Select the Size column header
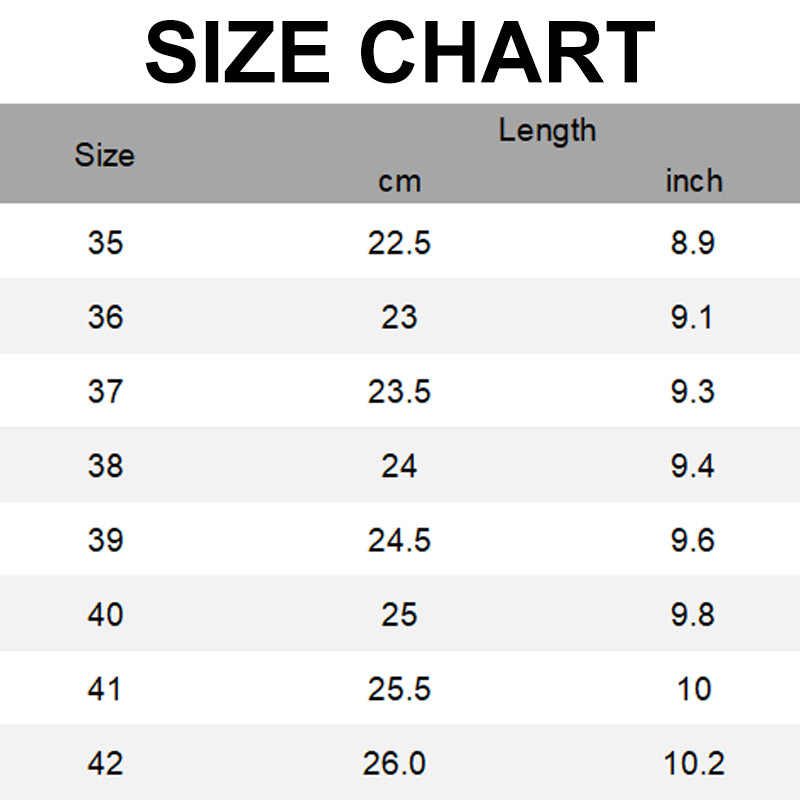The image size is (800, 800). pos(104,156)
